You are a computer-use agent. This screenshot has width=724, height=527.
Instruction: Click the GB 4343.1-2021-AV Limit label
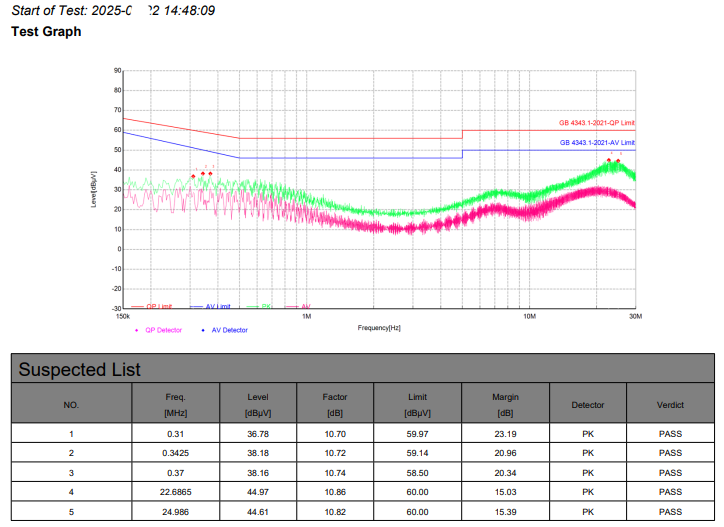pyautogui.click(x=597, y=143)
